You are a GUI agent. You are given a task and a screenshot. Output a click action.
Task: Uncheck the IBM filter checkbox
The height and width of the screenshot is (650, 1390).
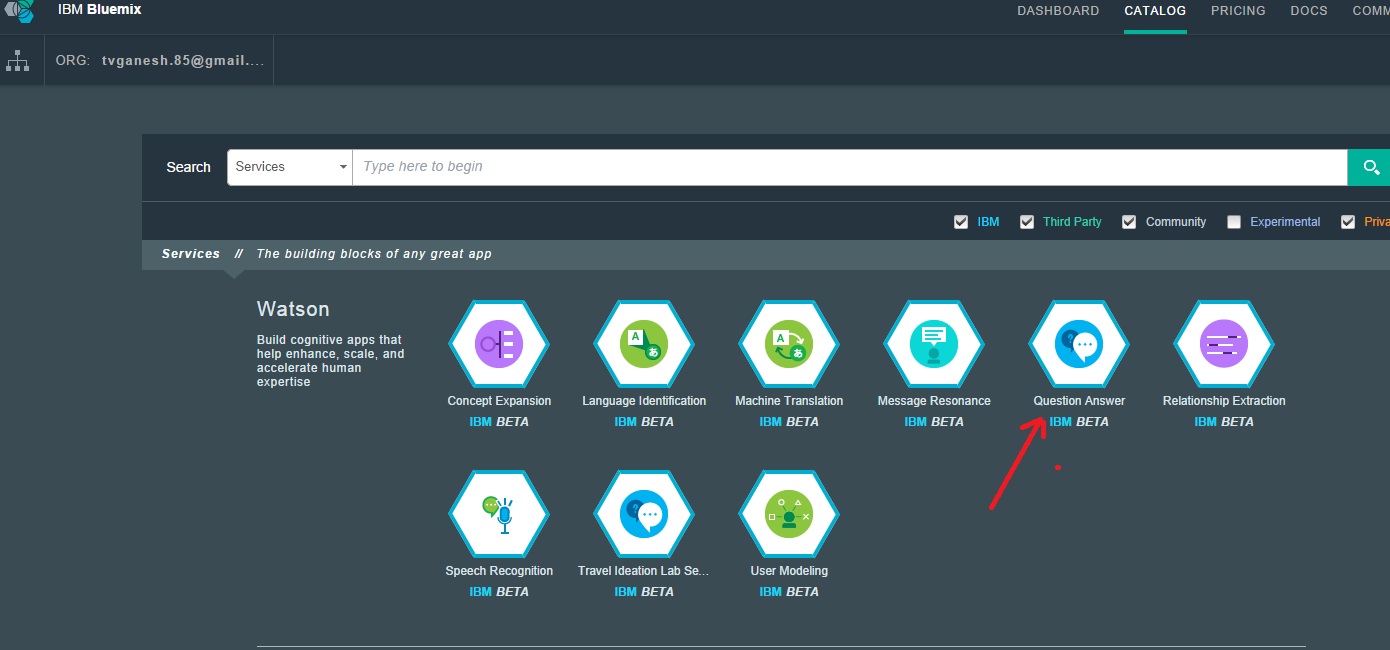coord(961,222)
